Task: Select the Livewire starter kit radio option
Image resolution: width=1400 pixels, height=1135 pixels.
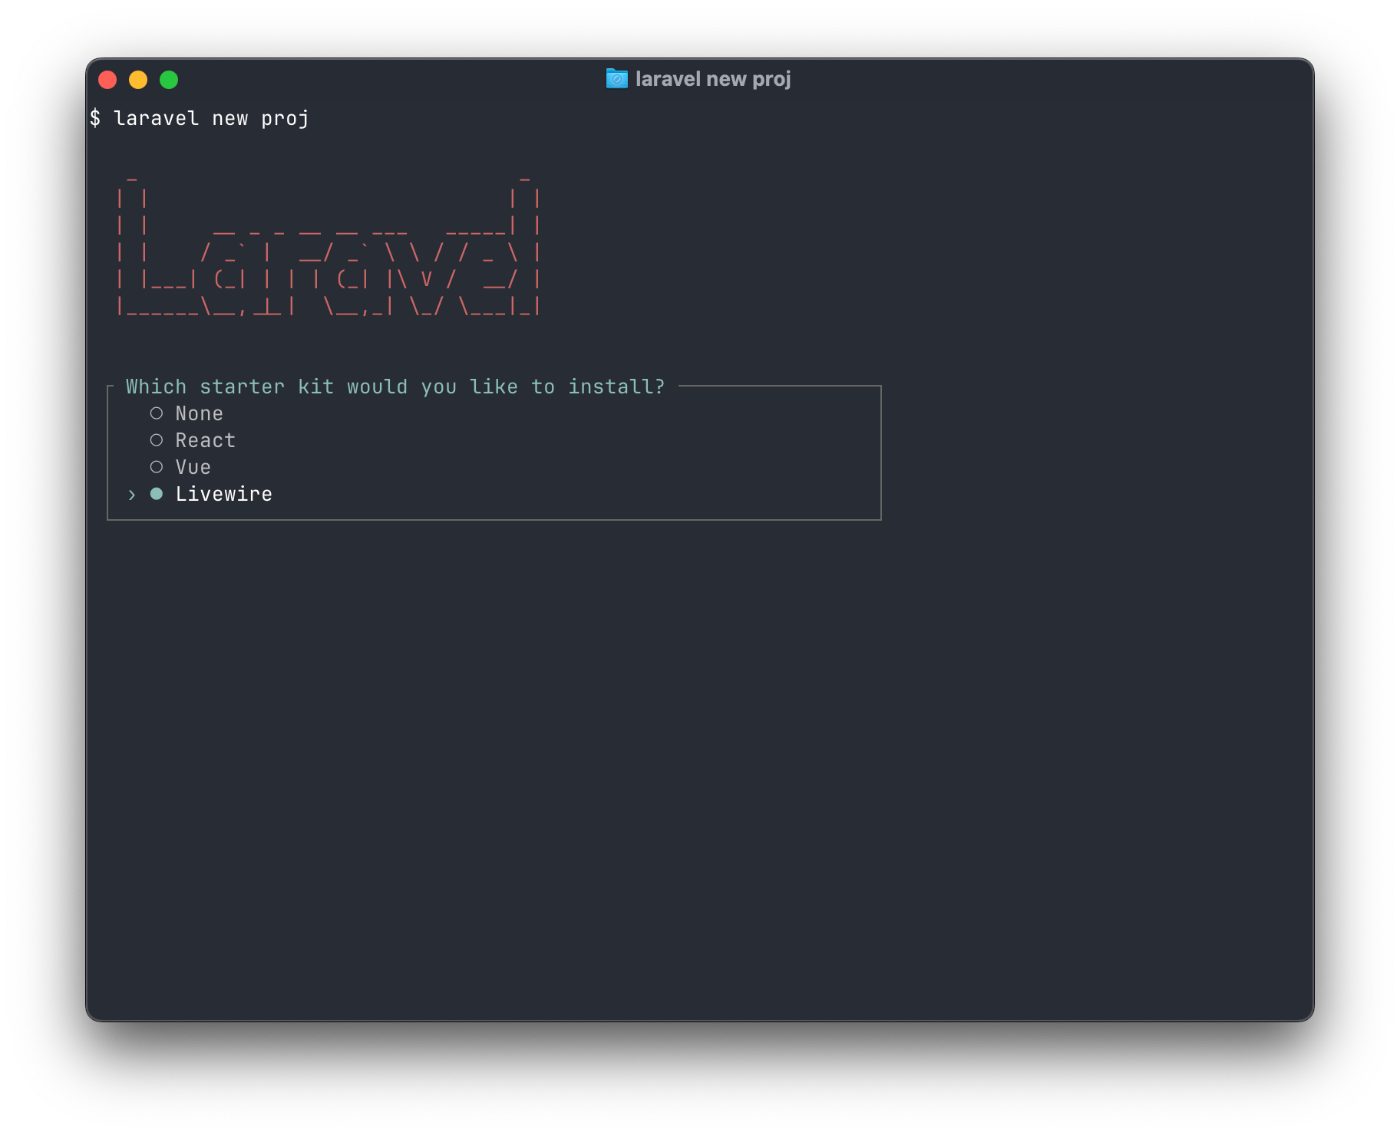Action: pyautogui.click(x=211, y=494)
